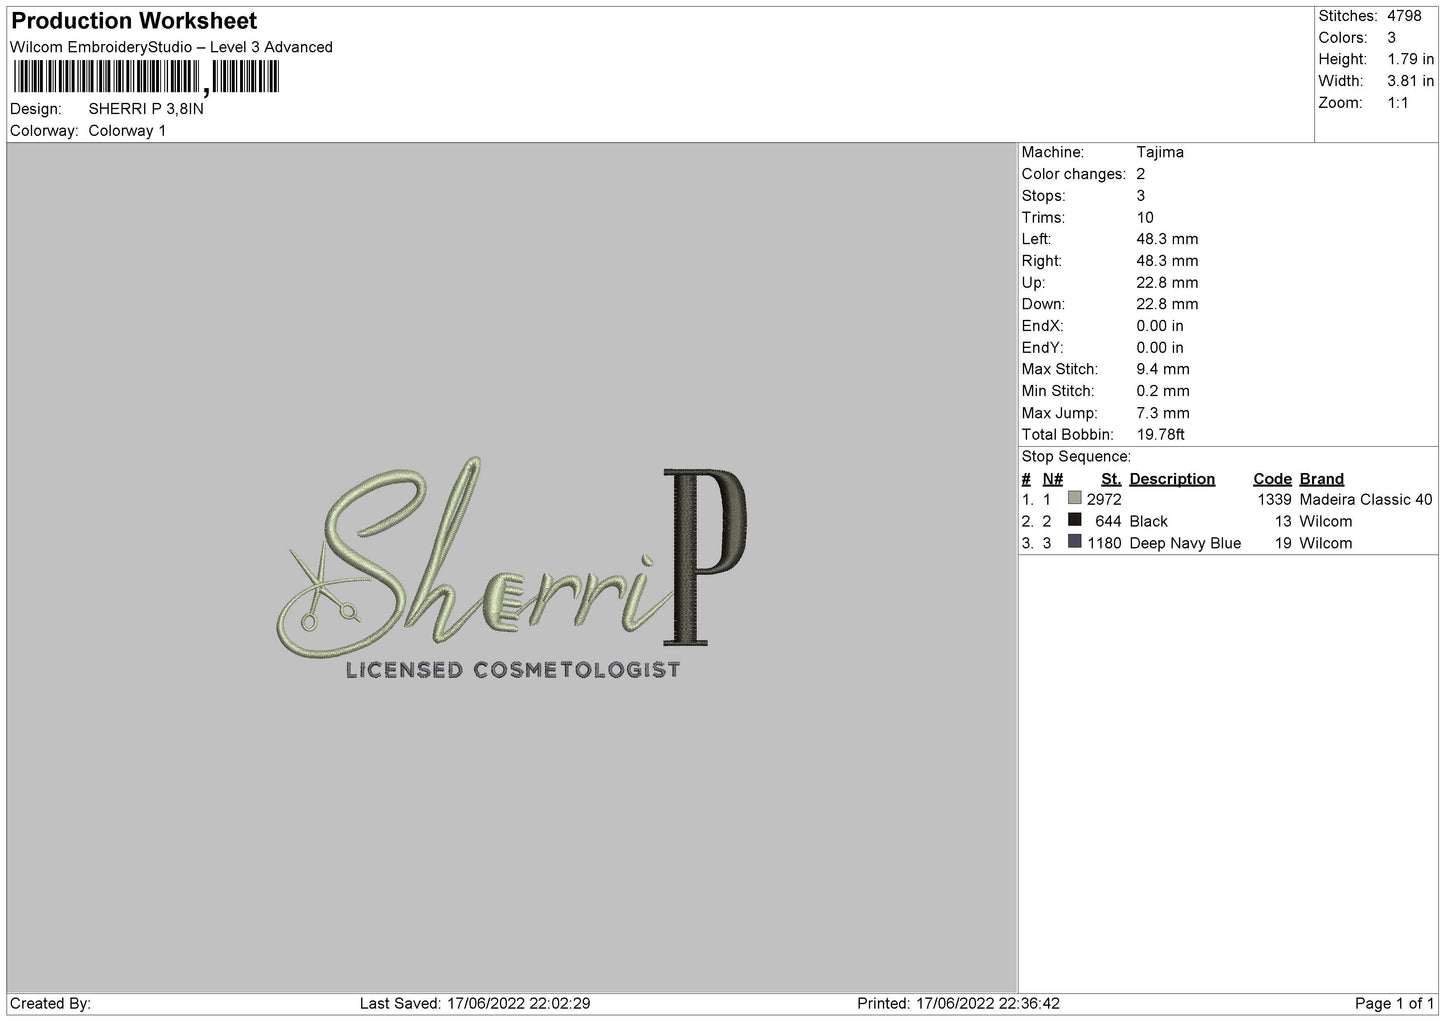Image resolution: width=1445 pixels, height=1021 pixels.
Task: Click the Stops value 3
Action: pyautogui.click(x=1140, y=196)
